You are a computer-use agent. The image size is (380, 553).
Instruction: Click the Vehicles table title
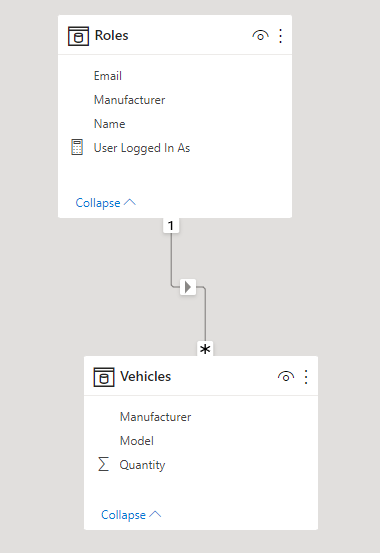click(145, 377)
